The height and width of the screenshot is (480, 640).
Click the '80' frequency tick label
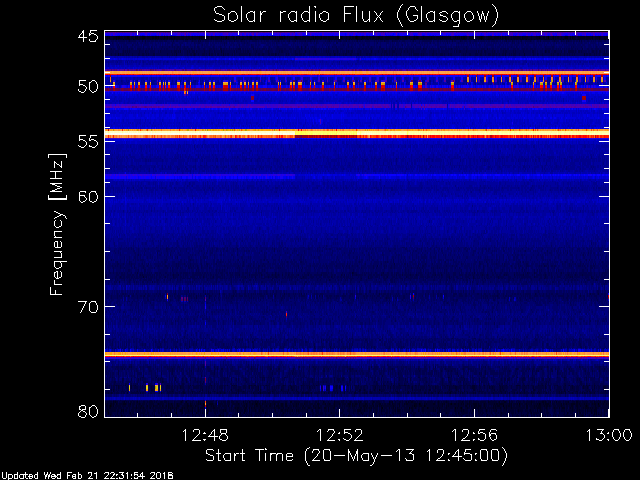point(88,411)
